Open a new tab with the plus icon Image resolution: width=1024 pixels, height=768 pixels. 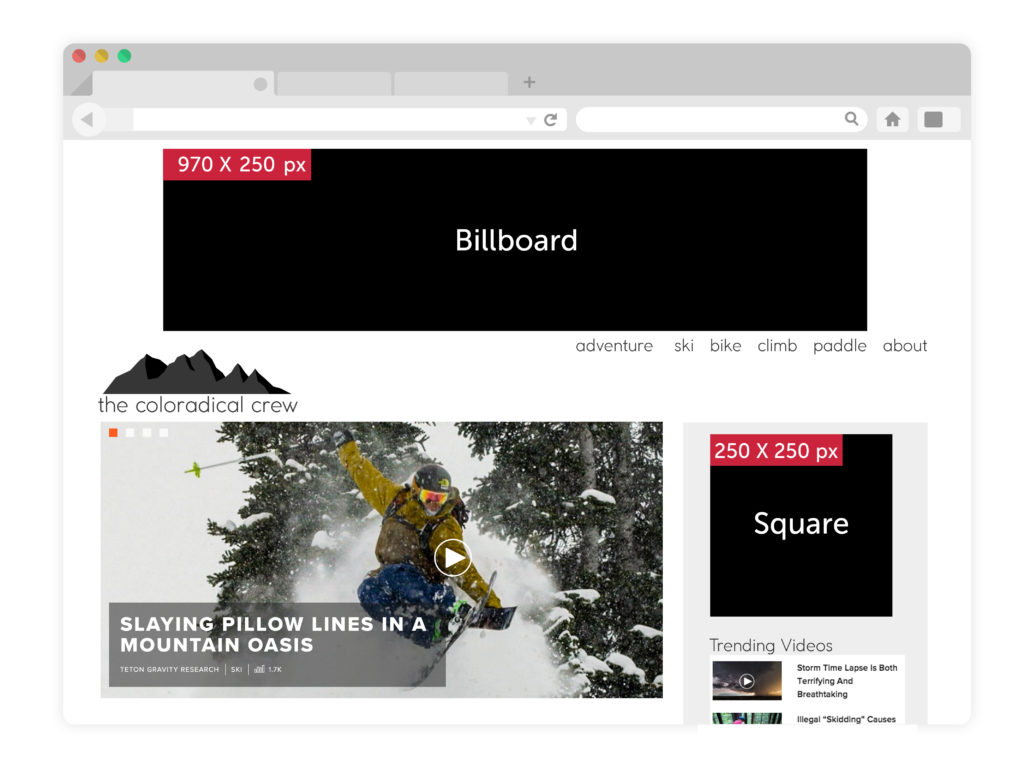[x=529, y=82]
